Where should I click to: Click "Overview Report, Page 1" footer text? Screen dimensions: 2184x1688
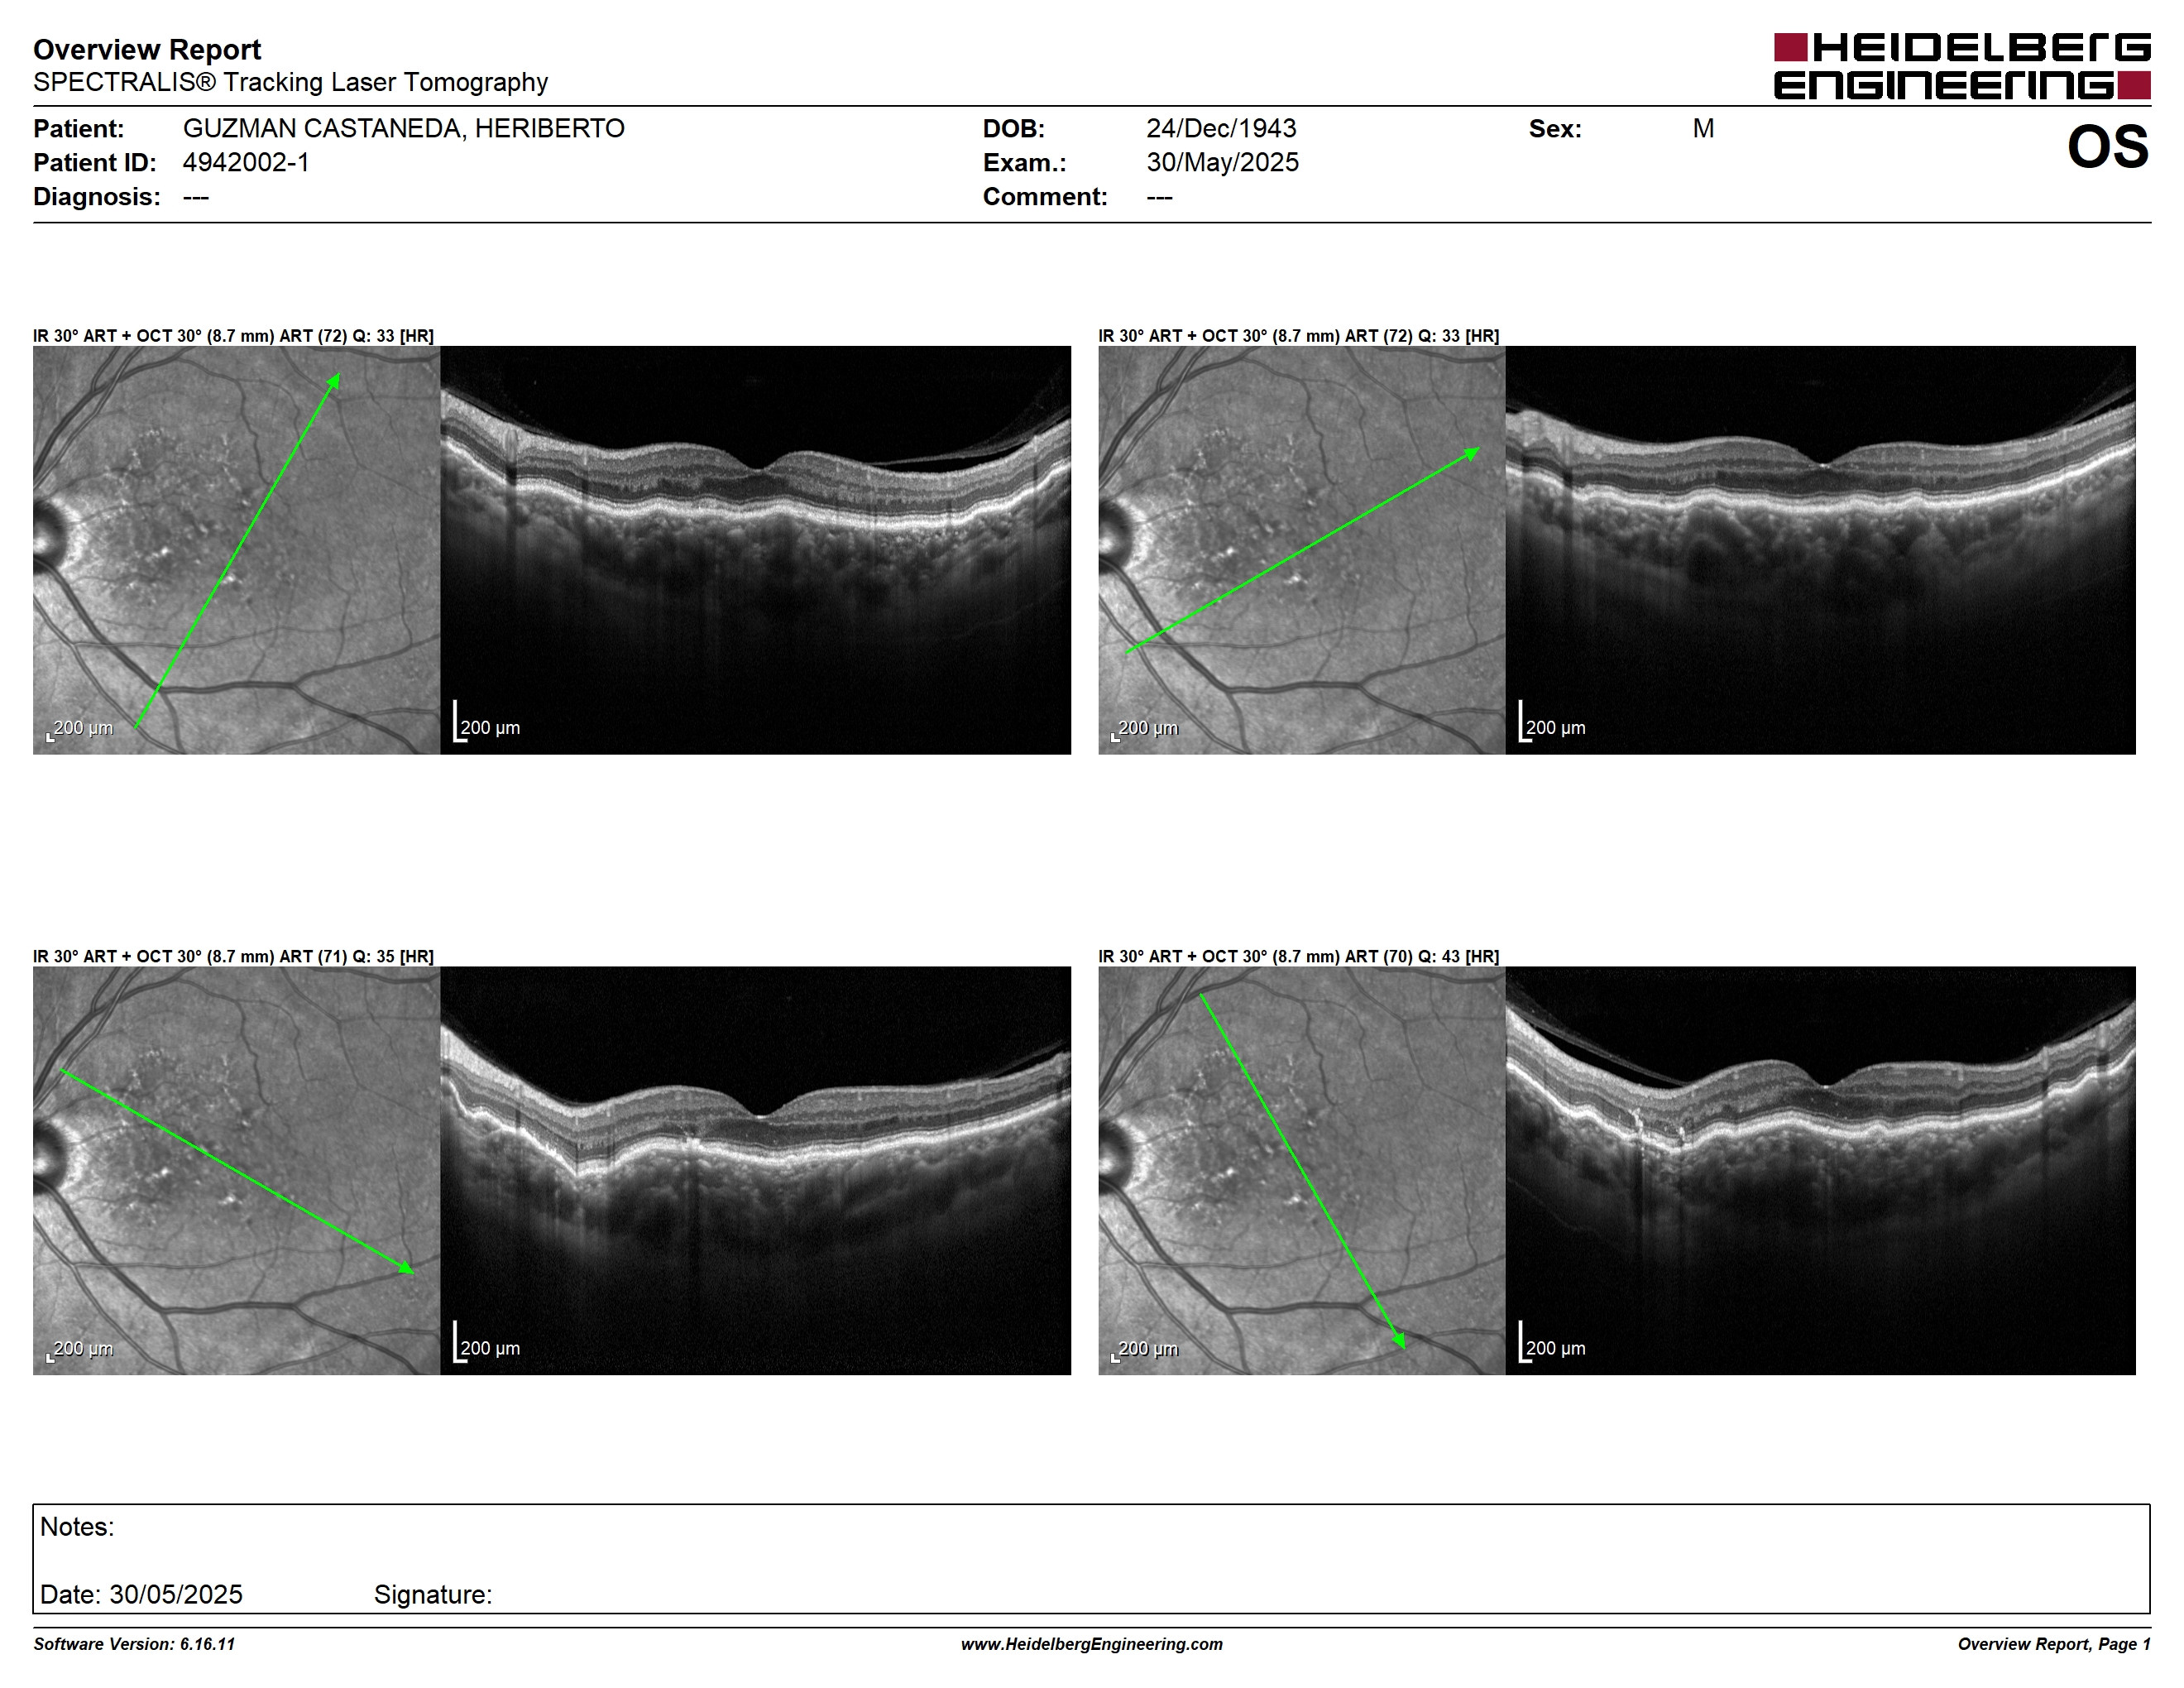pyautogui.click(x=2054, y=1645)
